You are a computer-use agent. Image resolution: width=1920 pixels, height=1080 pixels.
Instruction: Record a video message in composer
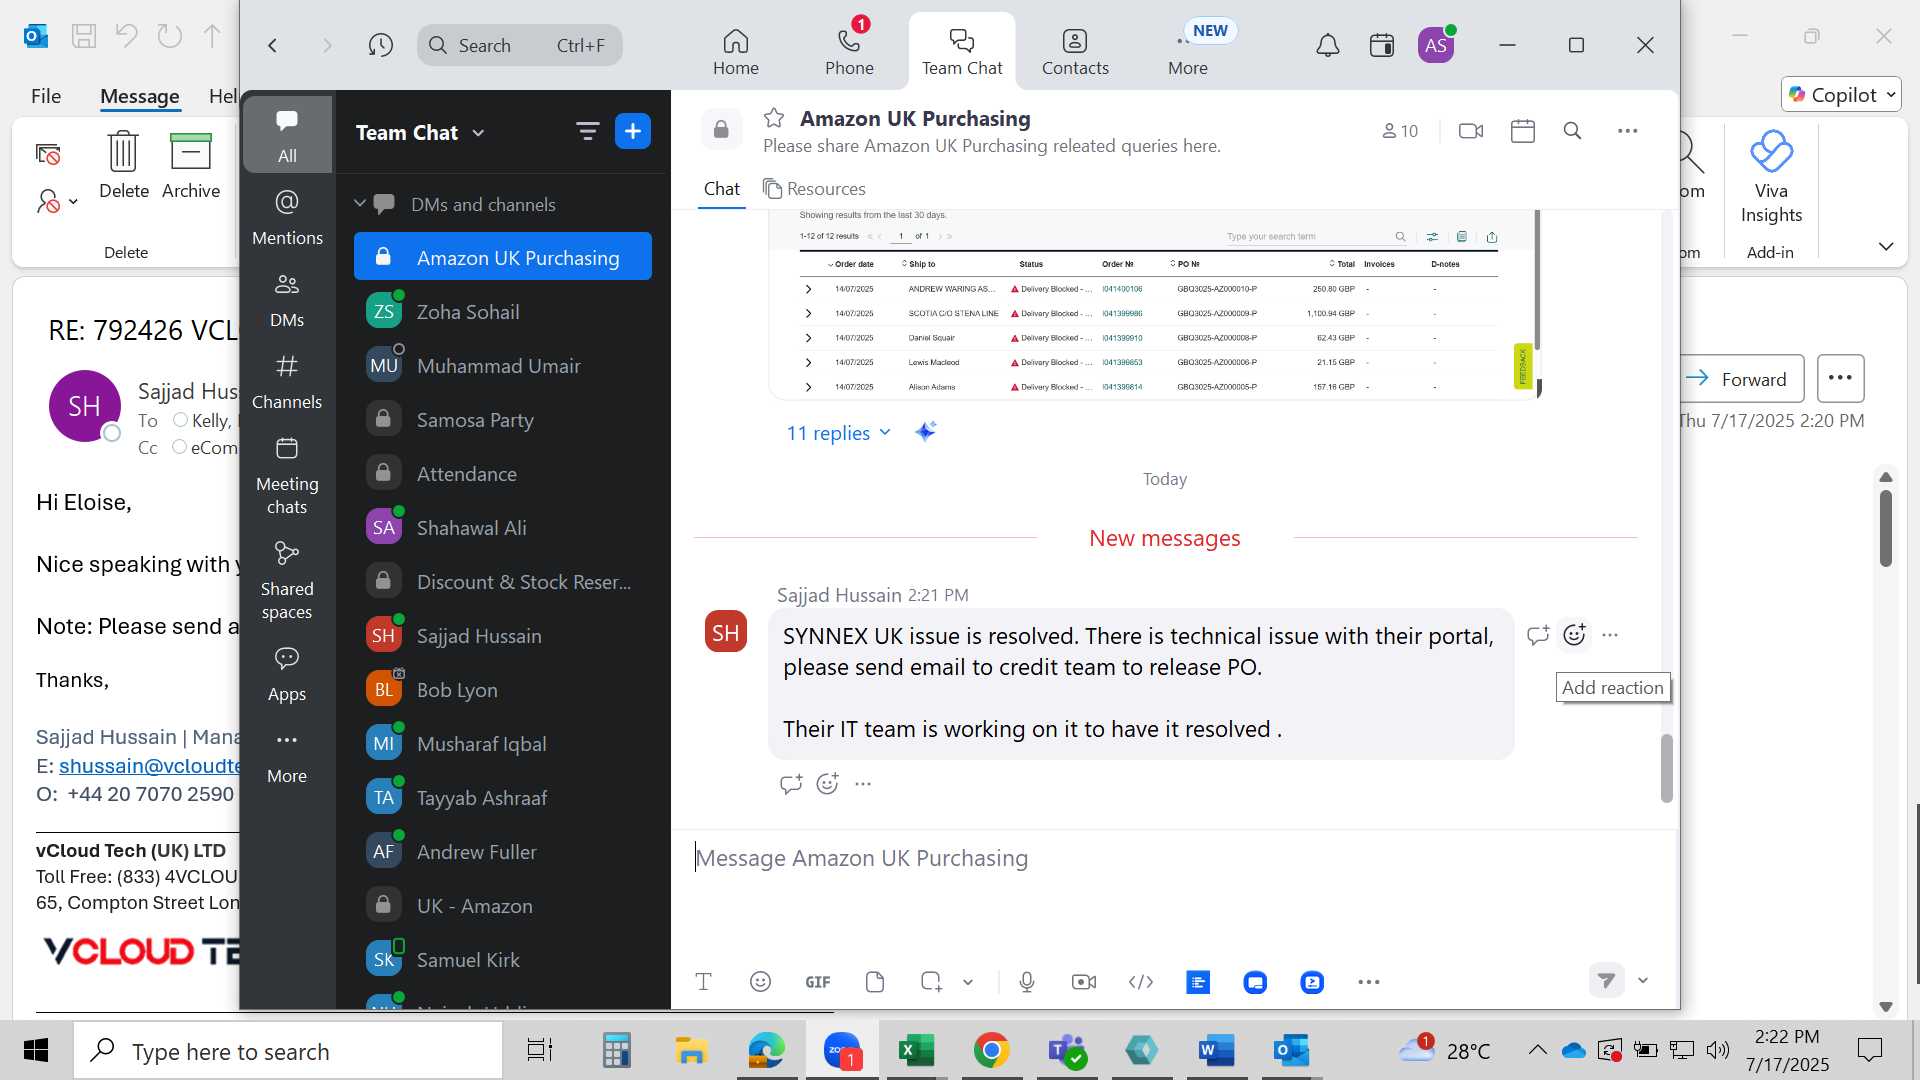click(1084, 982)
